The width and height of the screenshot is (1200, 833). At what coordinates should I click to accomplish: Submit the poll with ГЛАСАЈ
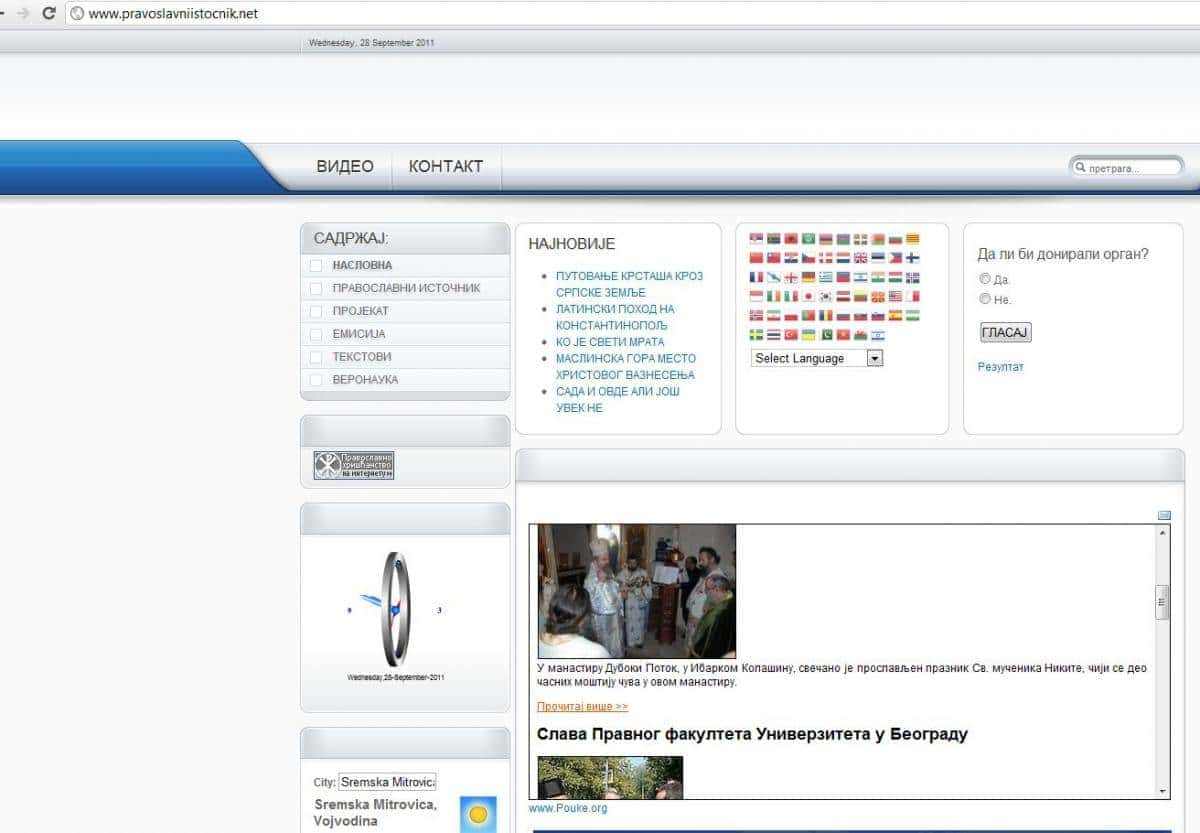[1005, 332]
